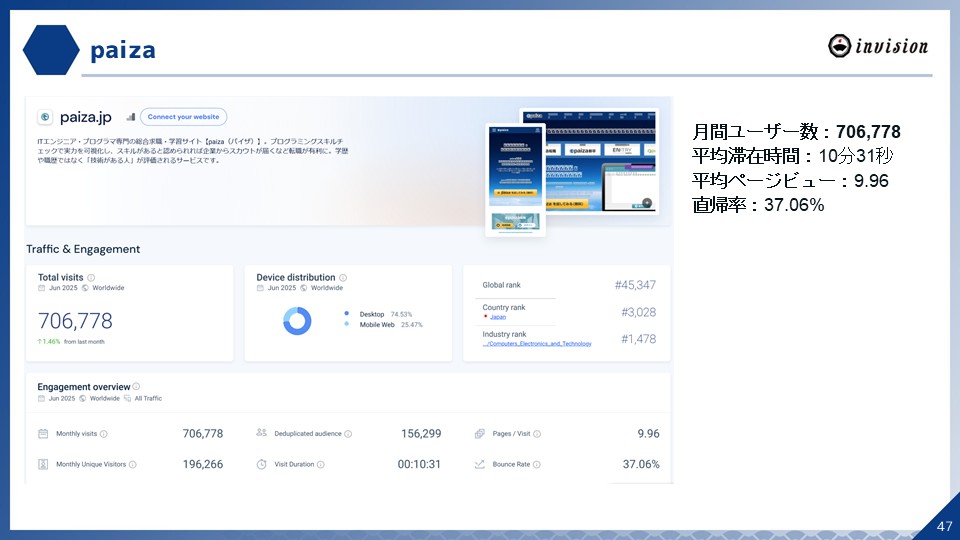Click the info icon next to Total visits
The width and height of the screenshot is (960, 540).
click(x=91, y=277)
